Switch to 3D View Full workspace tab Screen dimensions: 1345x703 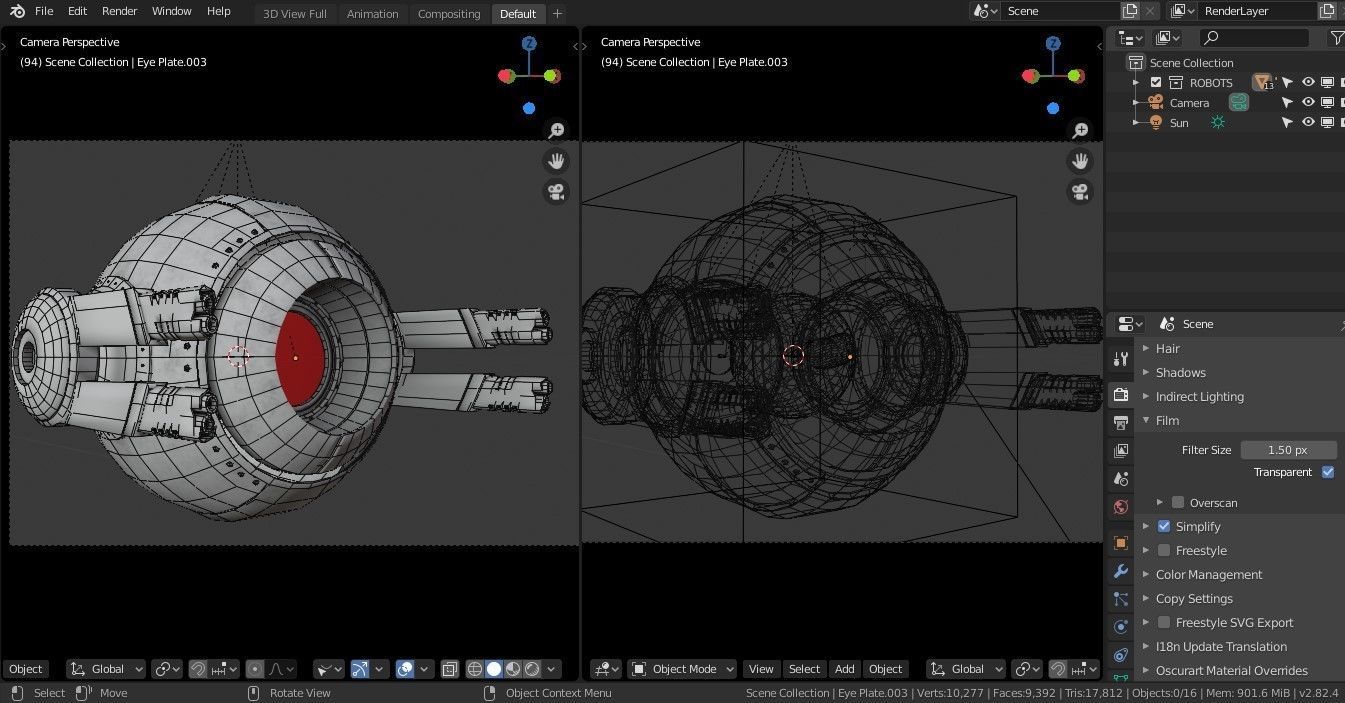click(295, 14)
